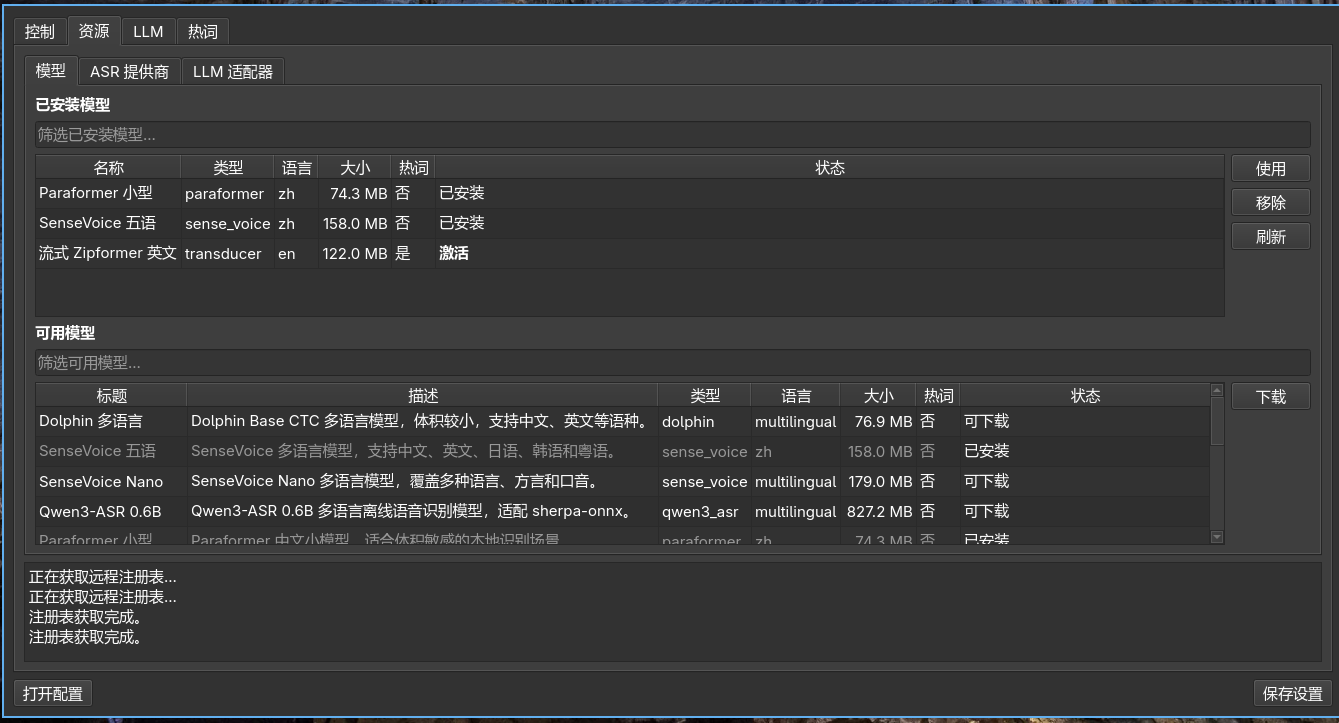The width and height of the screenshot is (1339, 723).
Task: Click the 下载 button
Action: 1270,397
